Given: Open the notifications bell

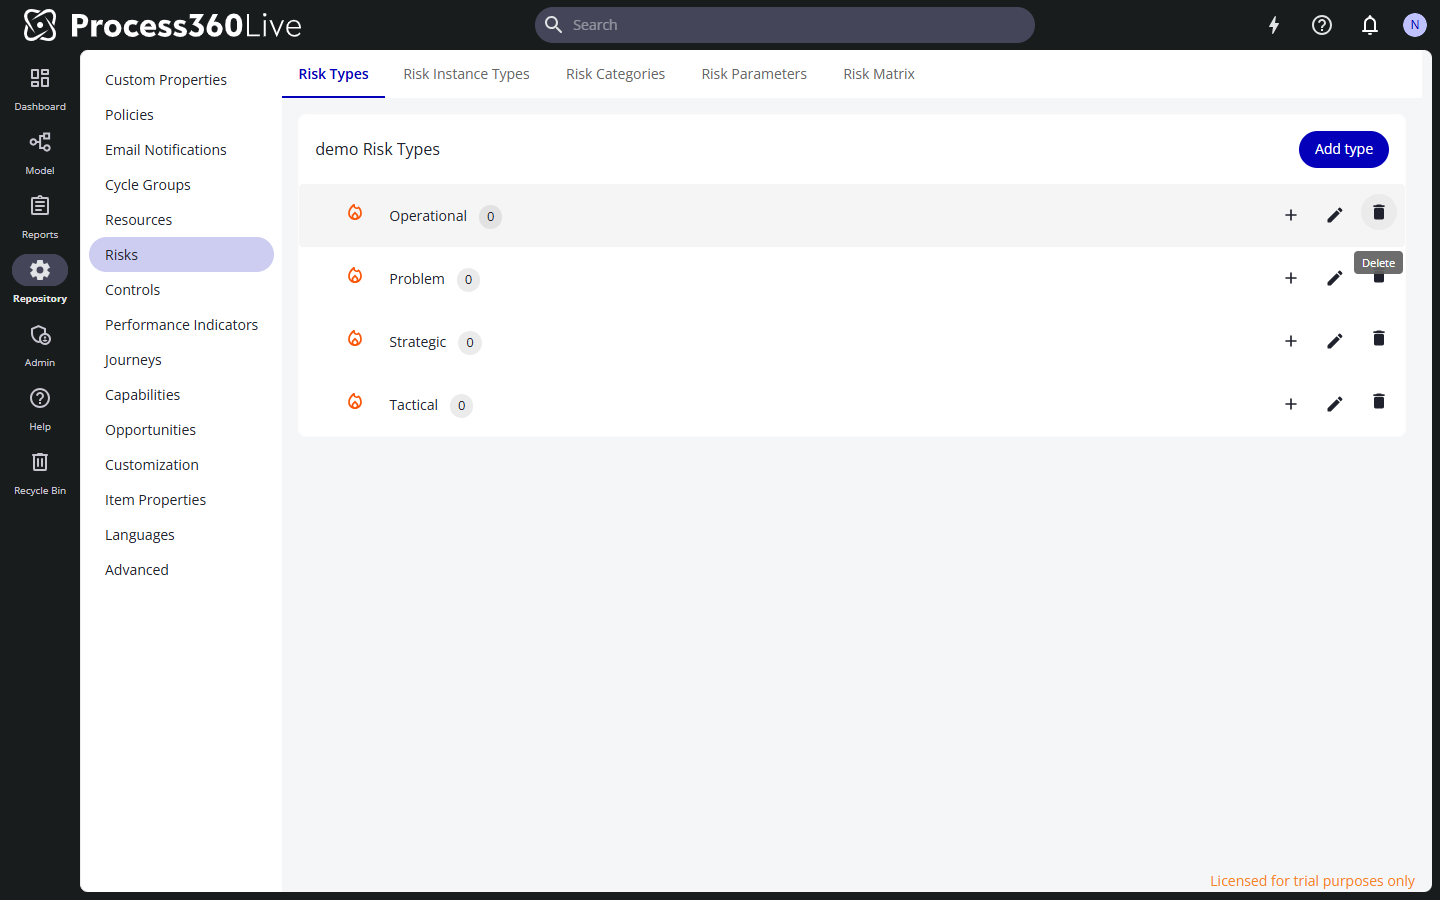Looking at the screenshot, I should (x=1370, y=25).
